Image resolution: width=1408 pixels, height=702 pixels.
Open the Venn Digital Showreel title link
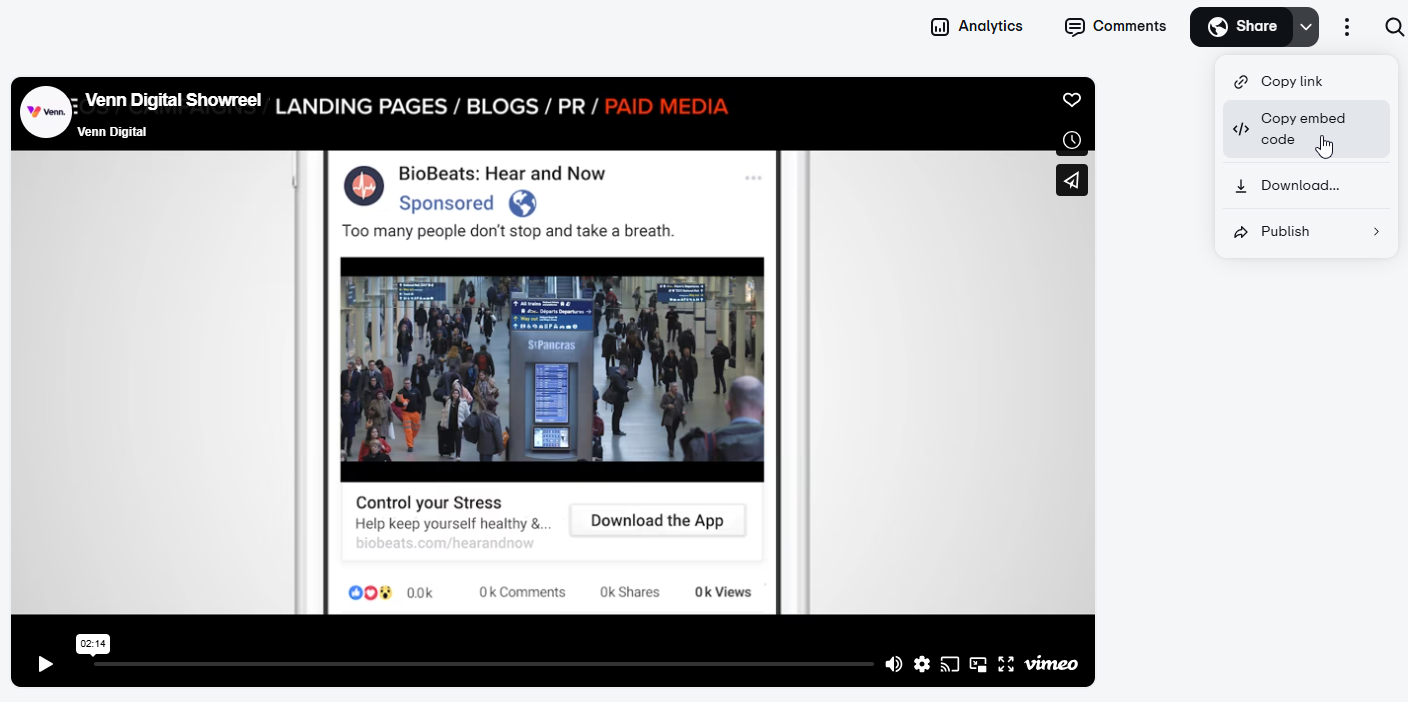pos(173,100)
